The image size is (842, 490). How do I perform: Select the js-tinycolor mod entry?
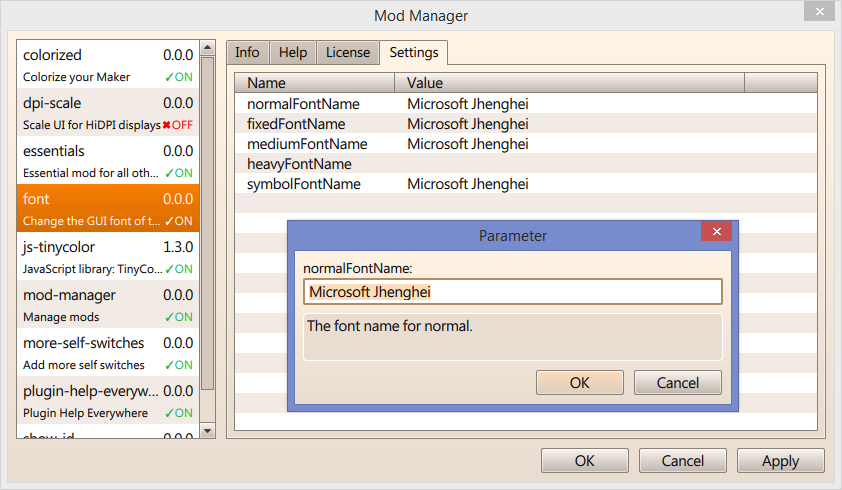(x=108, y=256)
